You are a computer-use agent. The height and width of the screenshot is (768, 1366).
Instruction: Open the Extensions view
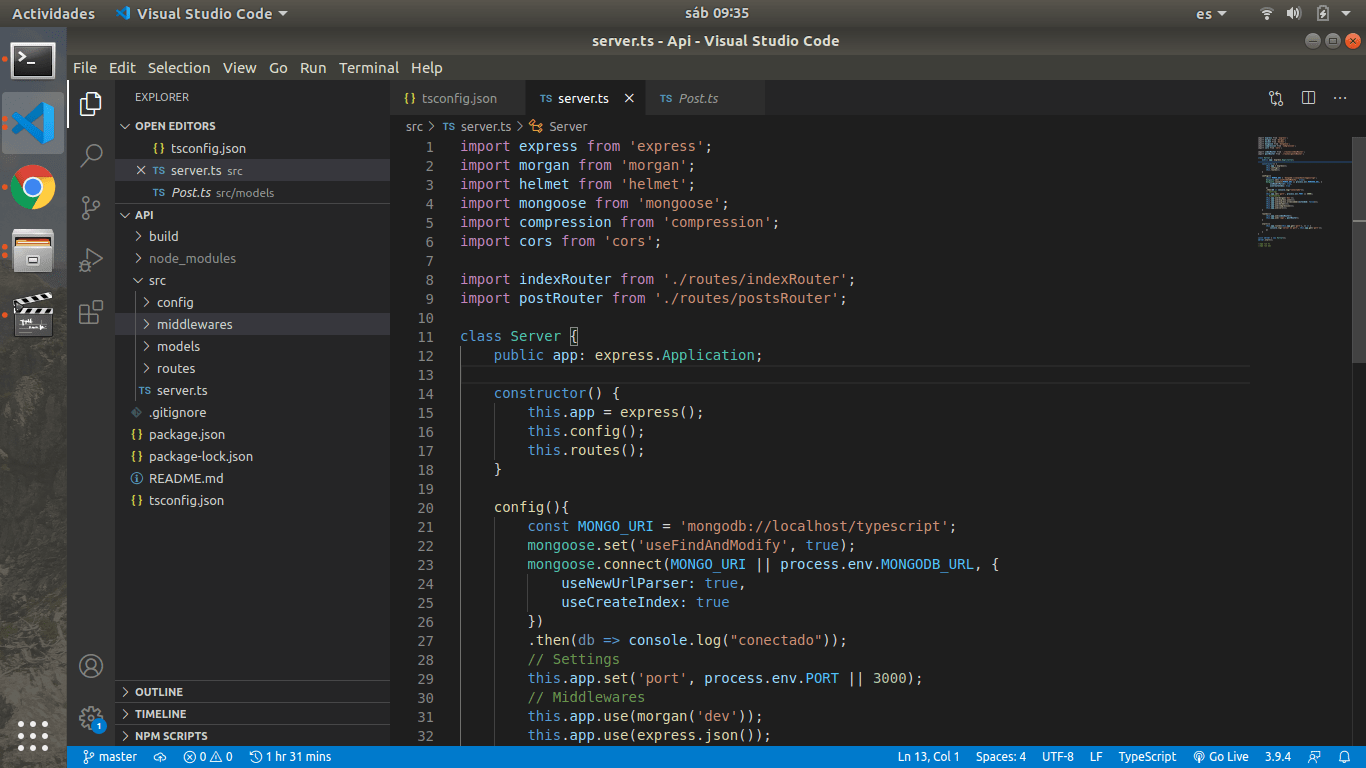[91, 312]
